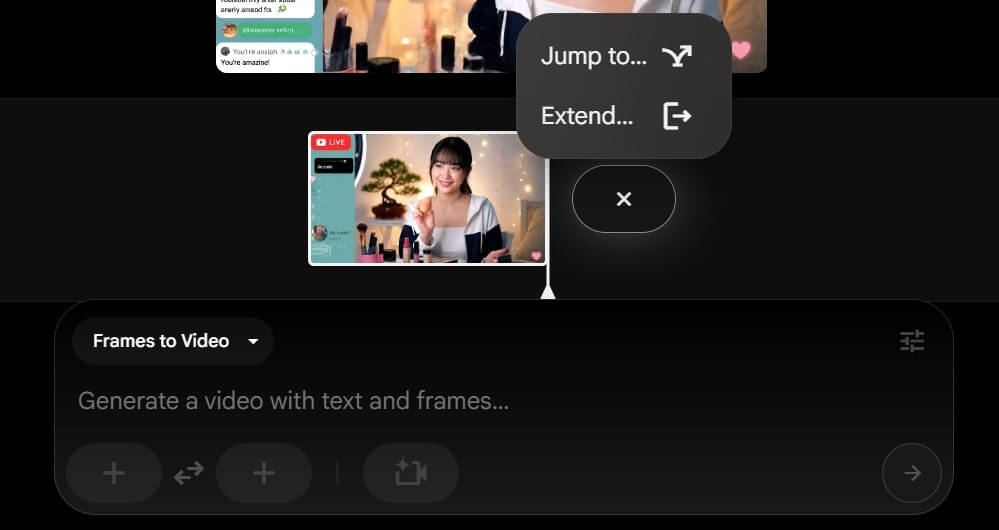This screenshot has height=530, width=999.
Task: Click the red LIVE badge on the clip
Action: (x=330, y=143)
